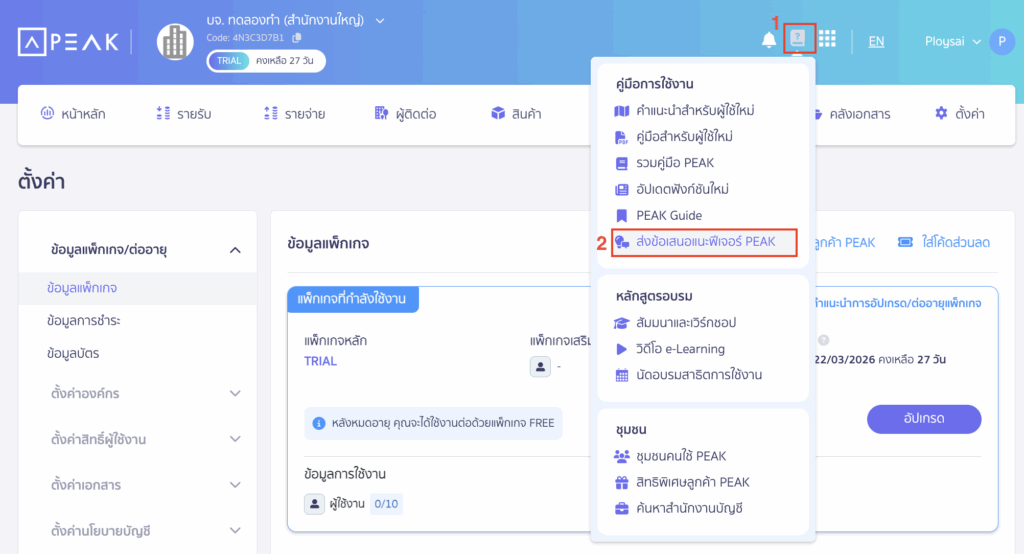Click the copy company code icon
Viewport: 1024px width, 554px height.
click(297, 38)
